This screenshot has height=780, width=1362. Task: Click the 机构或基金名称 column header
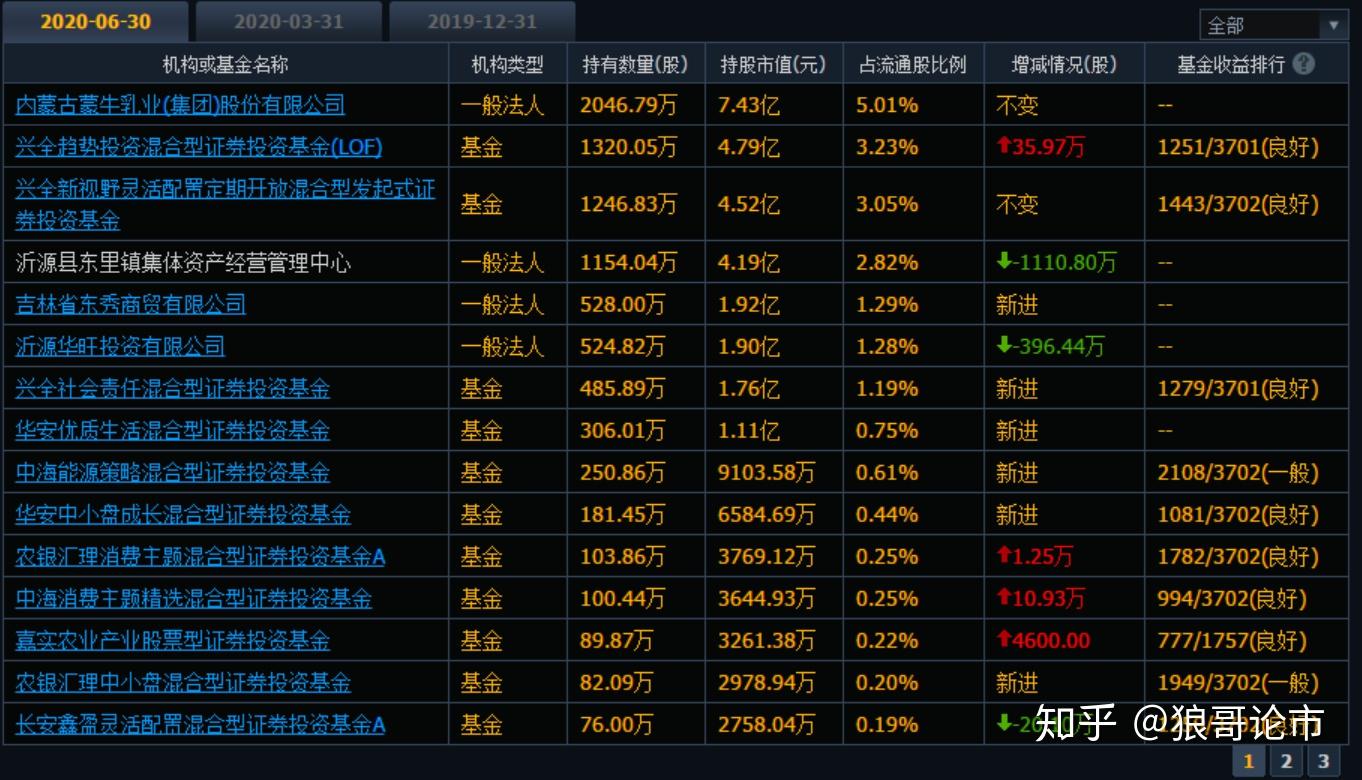(226, 65)
